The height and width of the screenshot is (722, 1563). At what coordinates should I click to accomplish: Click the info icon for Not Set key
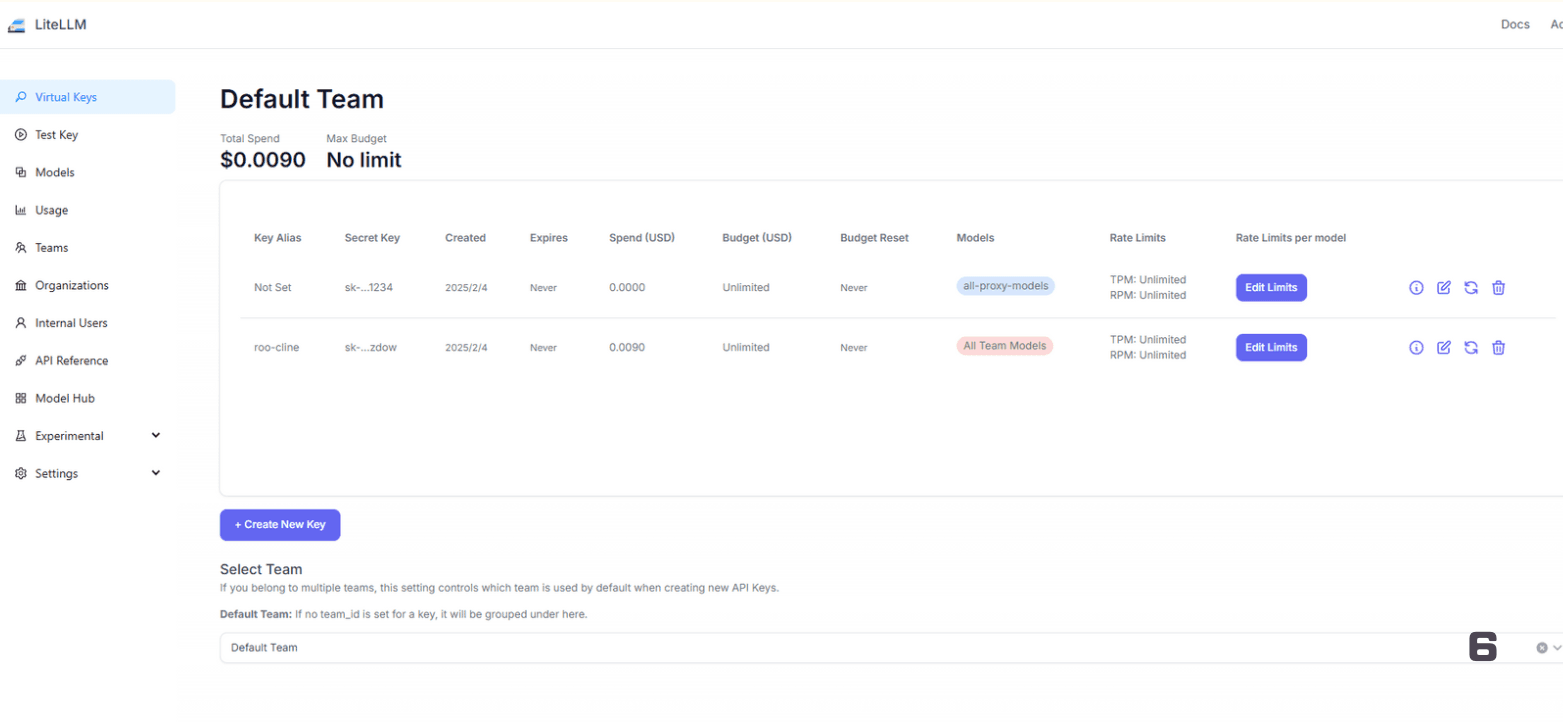pos(1416,288)
